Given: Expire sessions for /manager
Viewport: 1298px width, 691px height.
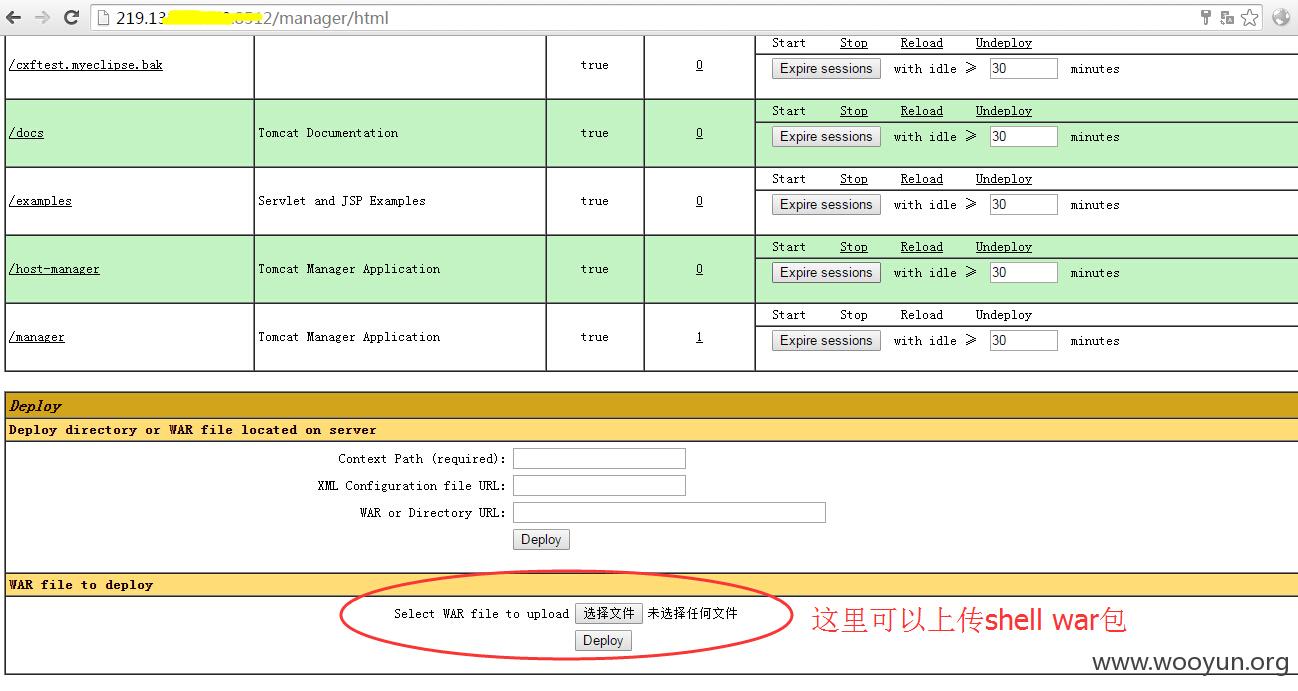Looking at the screenshot, I should (x=826, y=341).
